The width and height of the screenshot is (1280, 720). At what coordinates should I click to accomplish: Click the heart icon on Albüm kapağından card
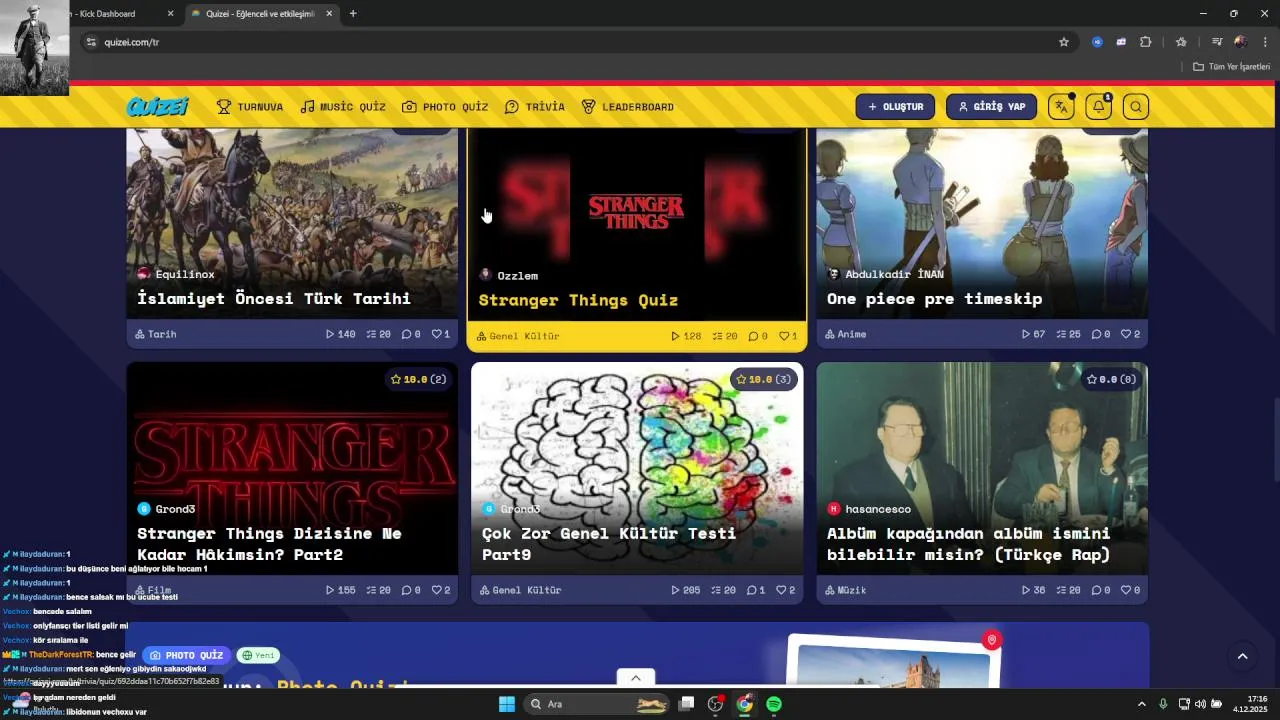[x=1125, y=590]
